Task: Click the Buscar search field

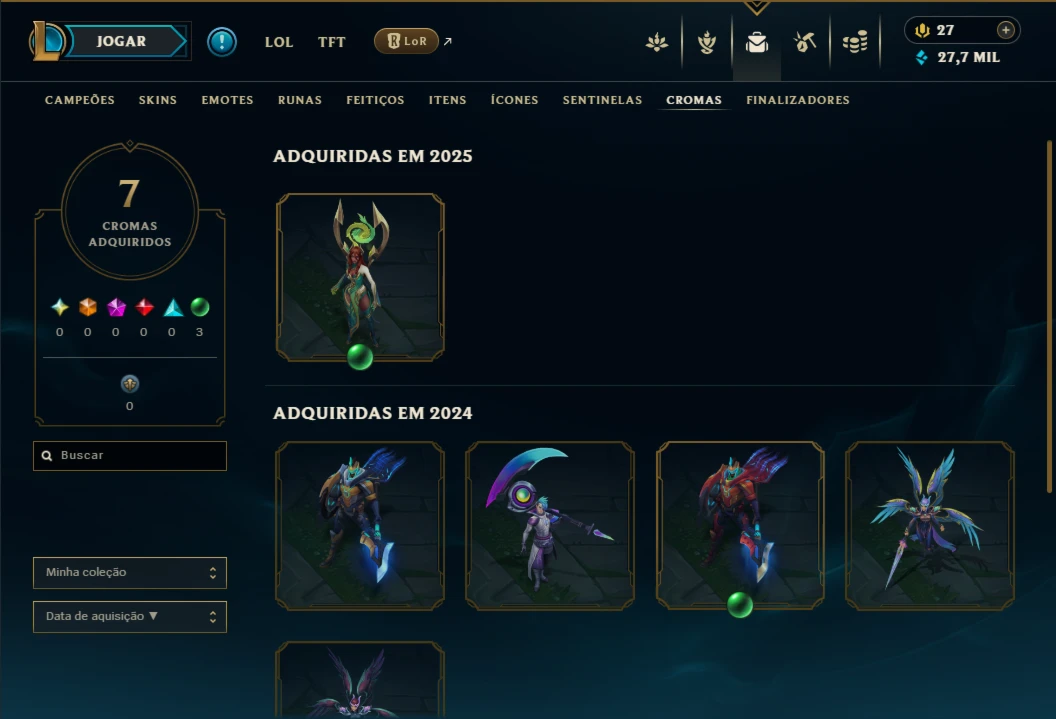Action: 130,456
